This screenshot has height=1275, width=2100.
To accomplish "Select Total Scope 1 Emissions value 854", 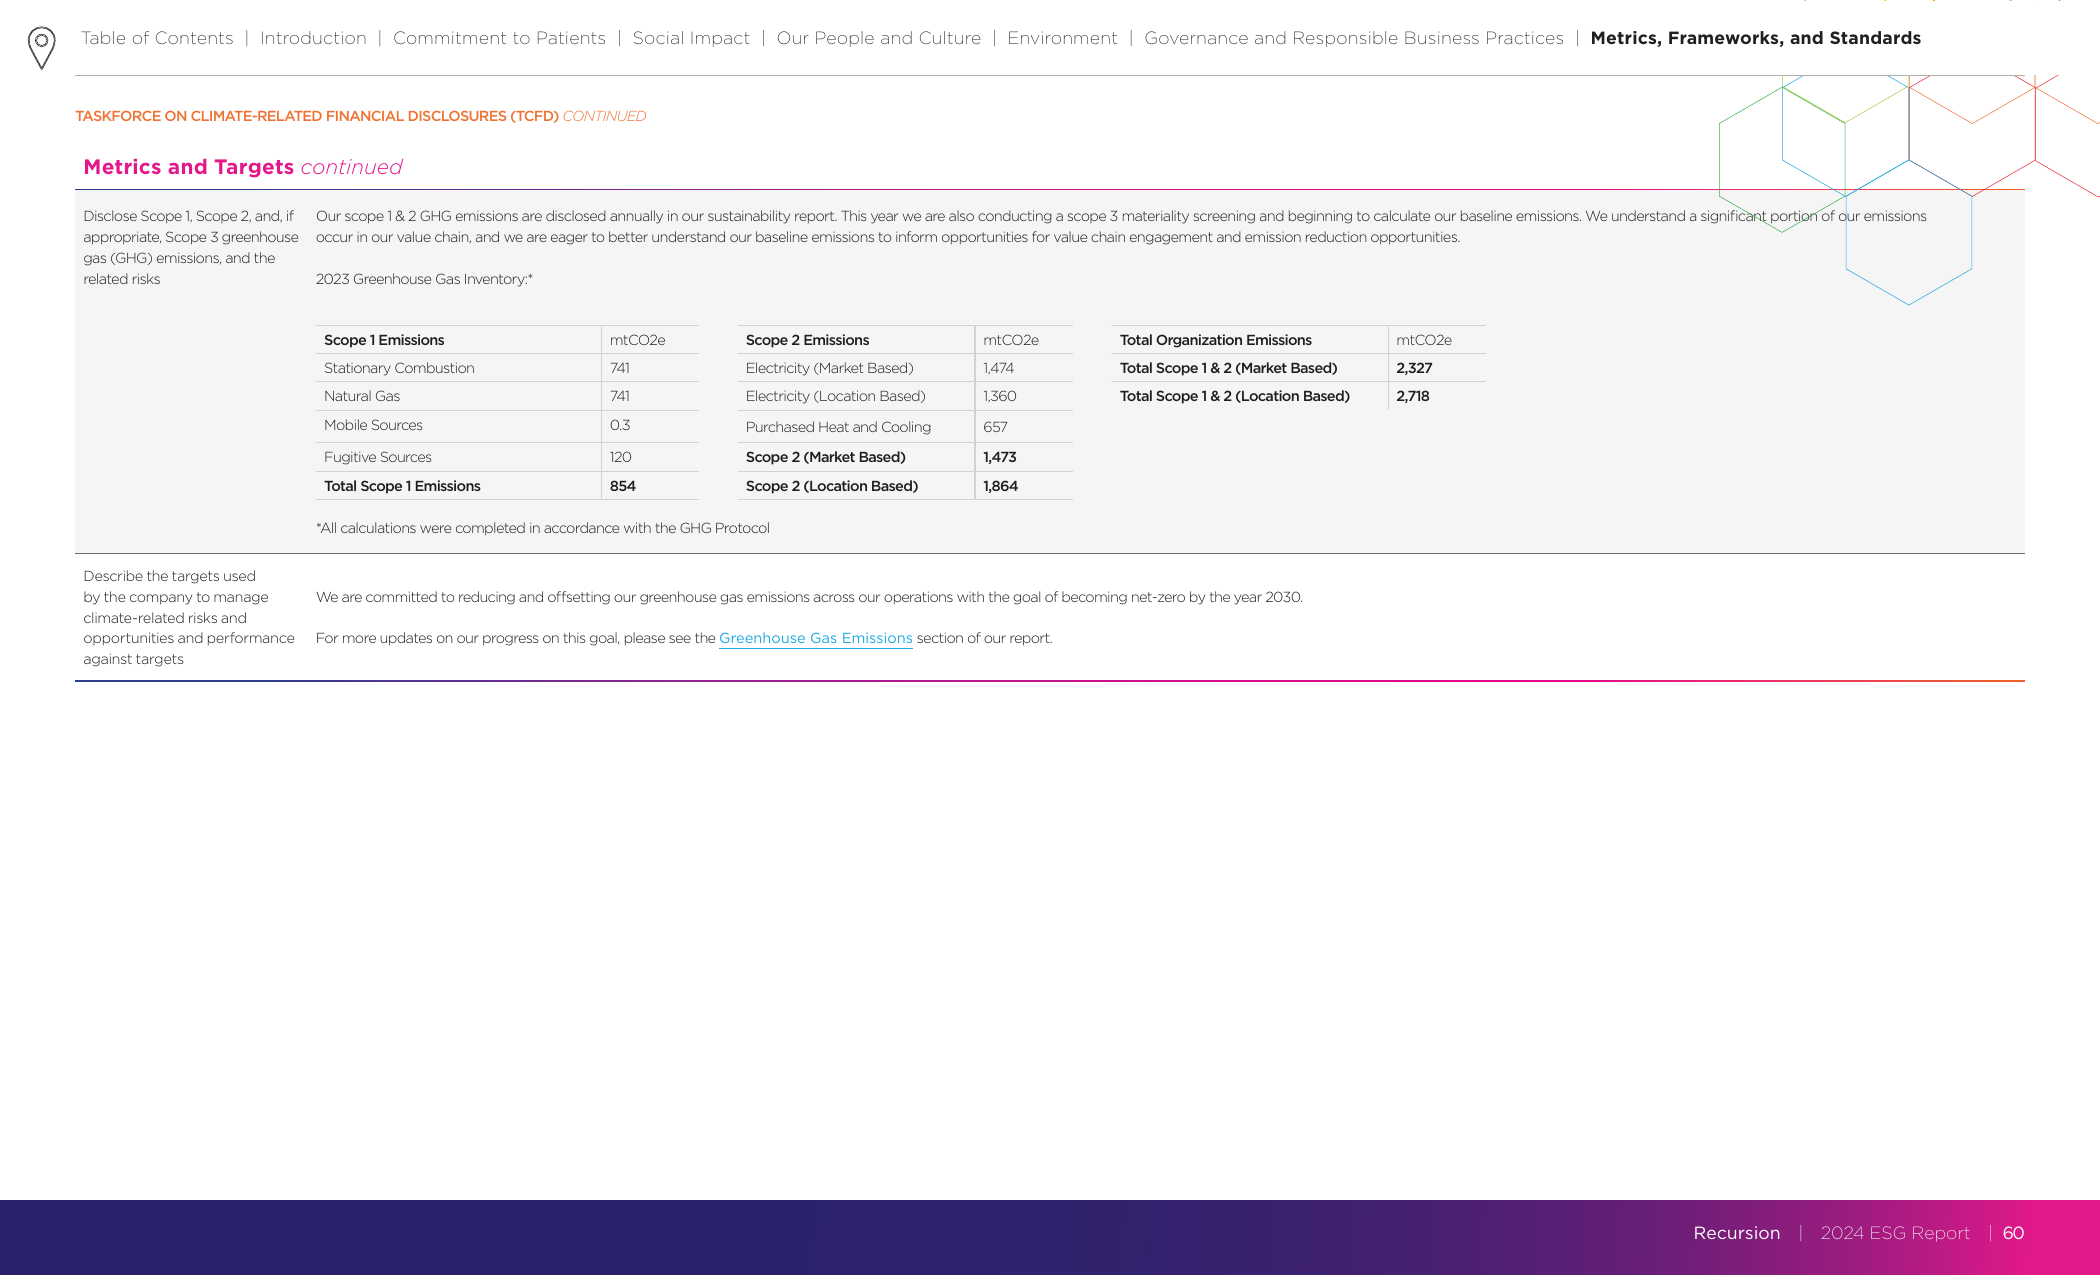I will click(x=623, y=486).
